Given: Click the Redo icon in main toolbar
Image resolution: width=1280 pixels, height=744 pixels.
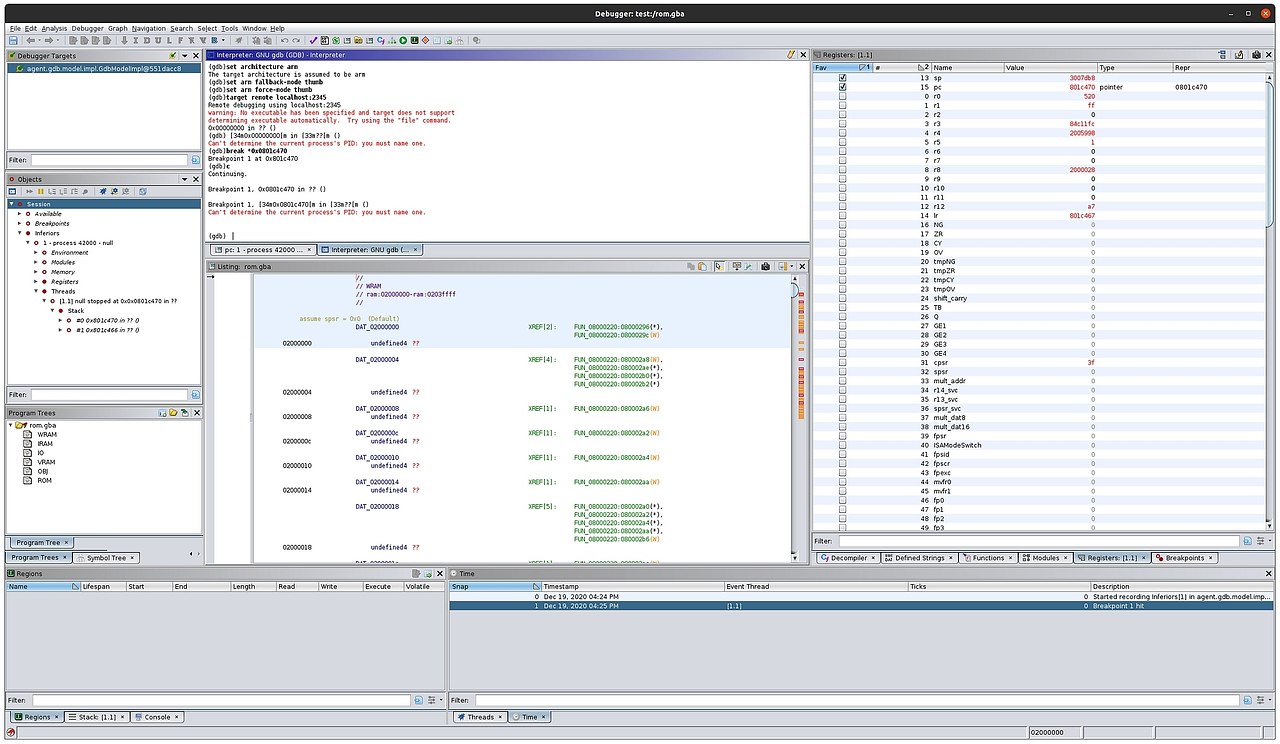Looking at the screenshot, I should click(296, 40).
